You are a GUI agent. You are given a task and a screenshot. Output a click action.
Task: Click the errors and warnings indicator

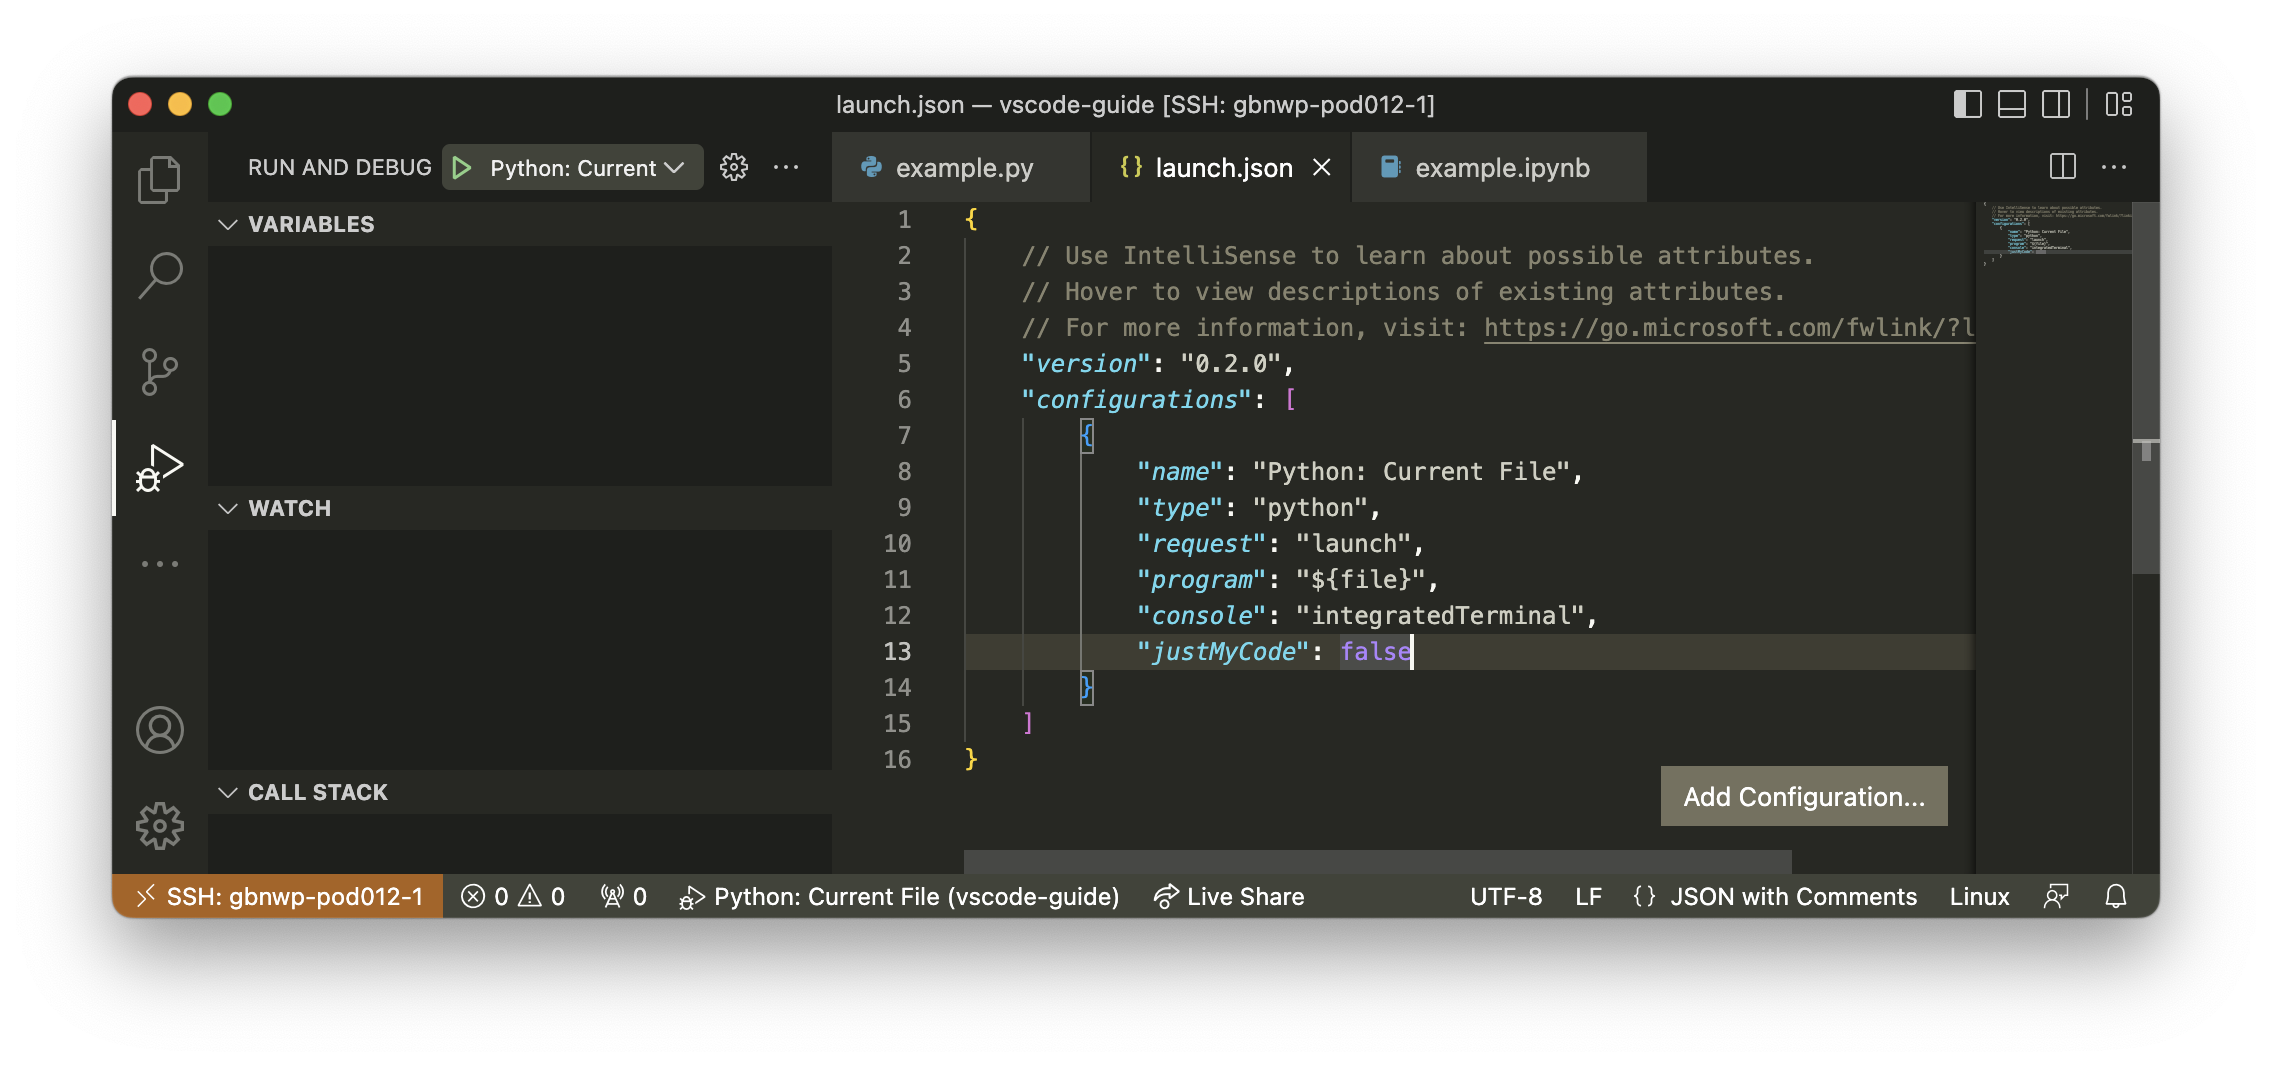pyautogui.click(x=512, y=896)
